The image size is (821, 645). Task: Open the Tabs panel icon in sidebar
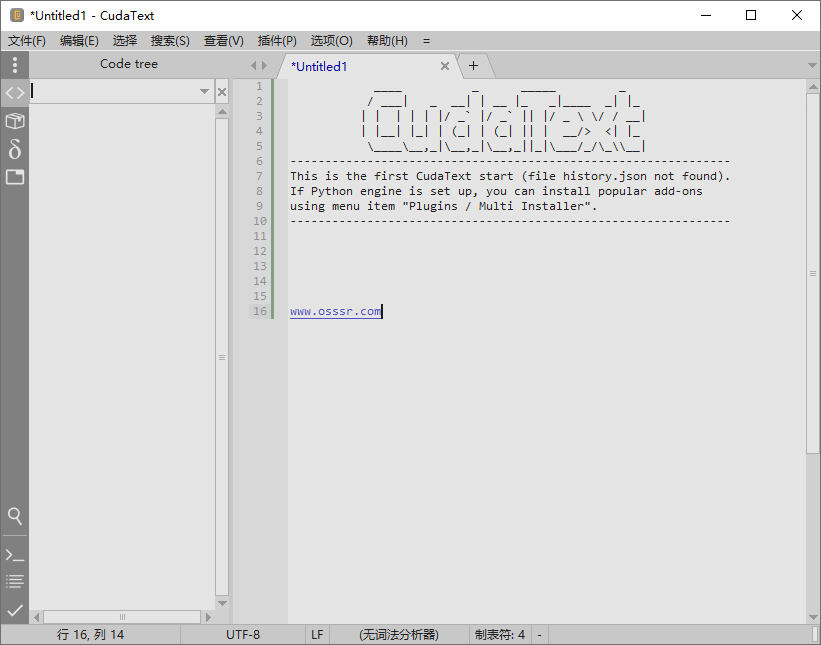(14, 177)
